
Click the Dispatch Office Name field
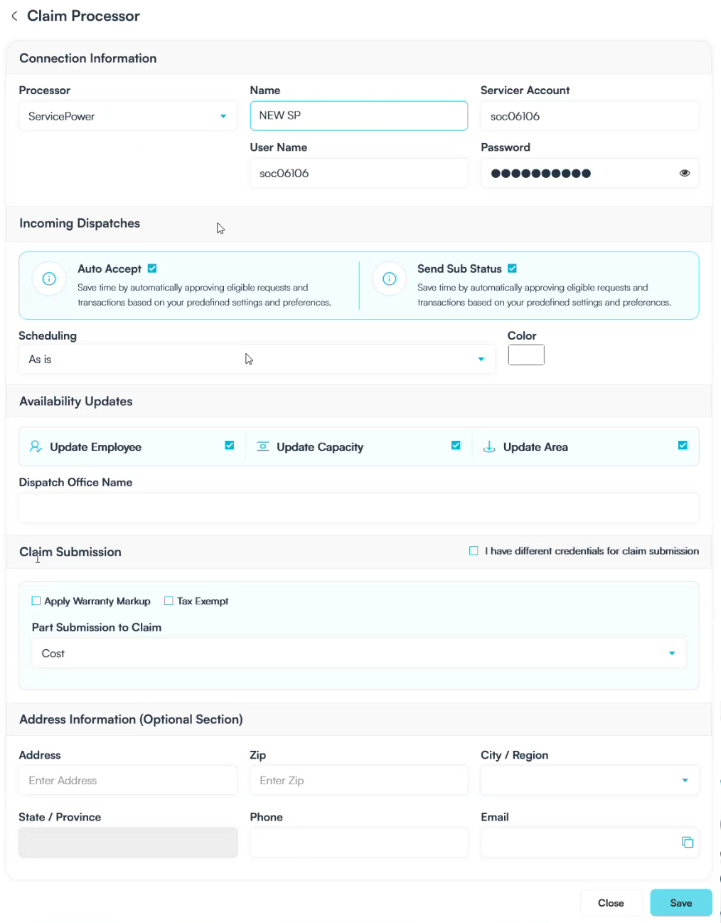(359, 508)
